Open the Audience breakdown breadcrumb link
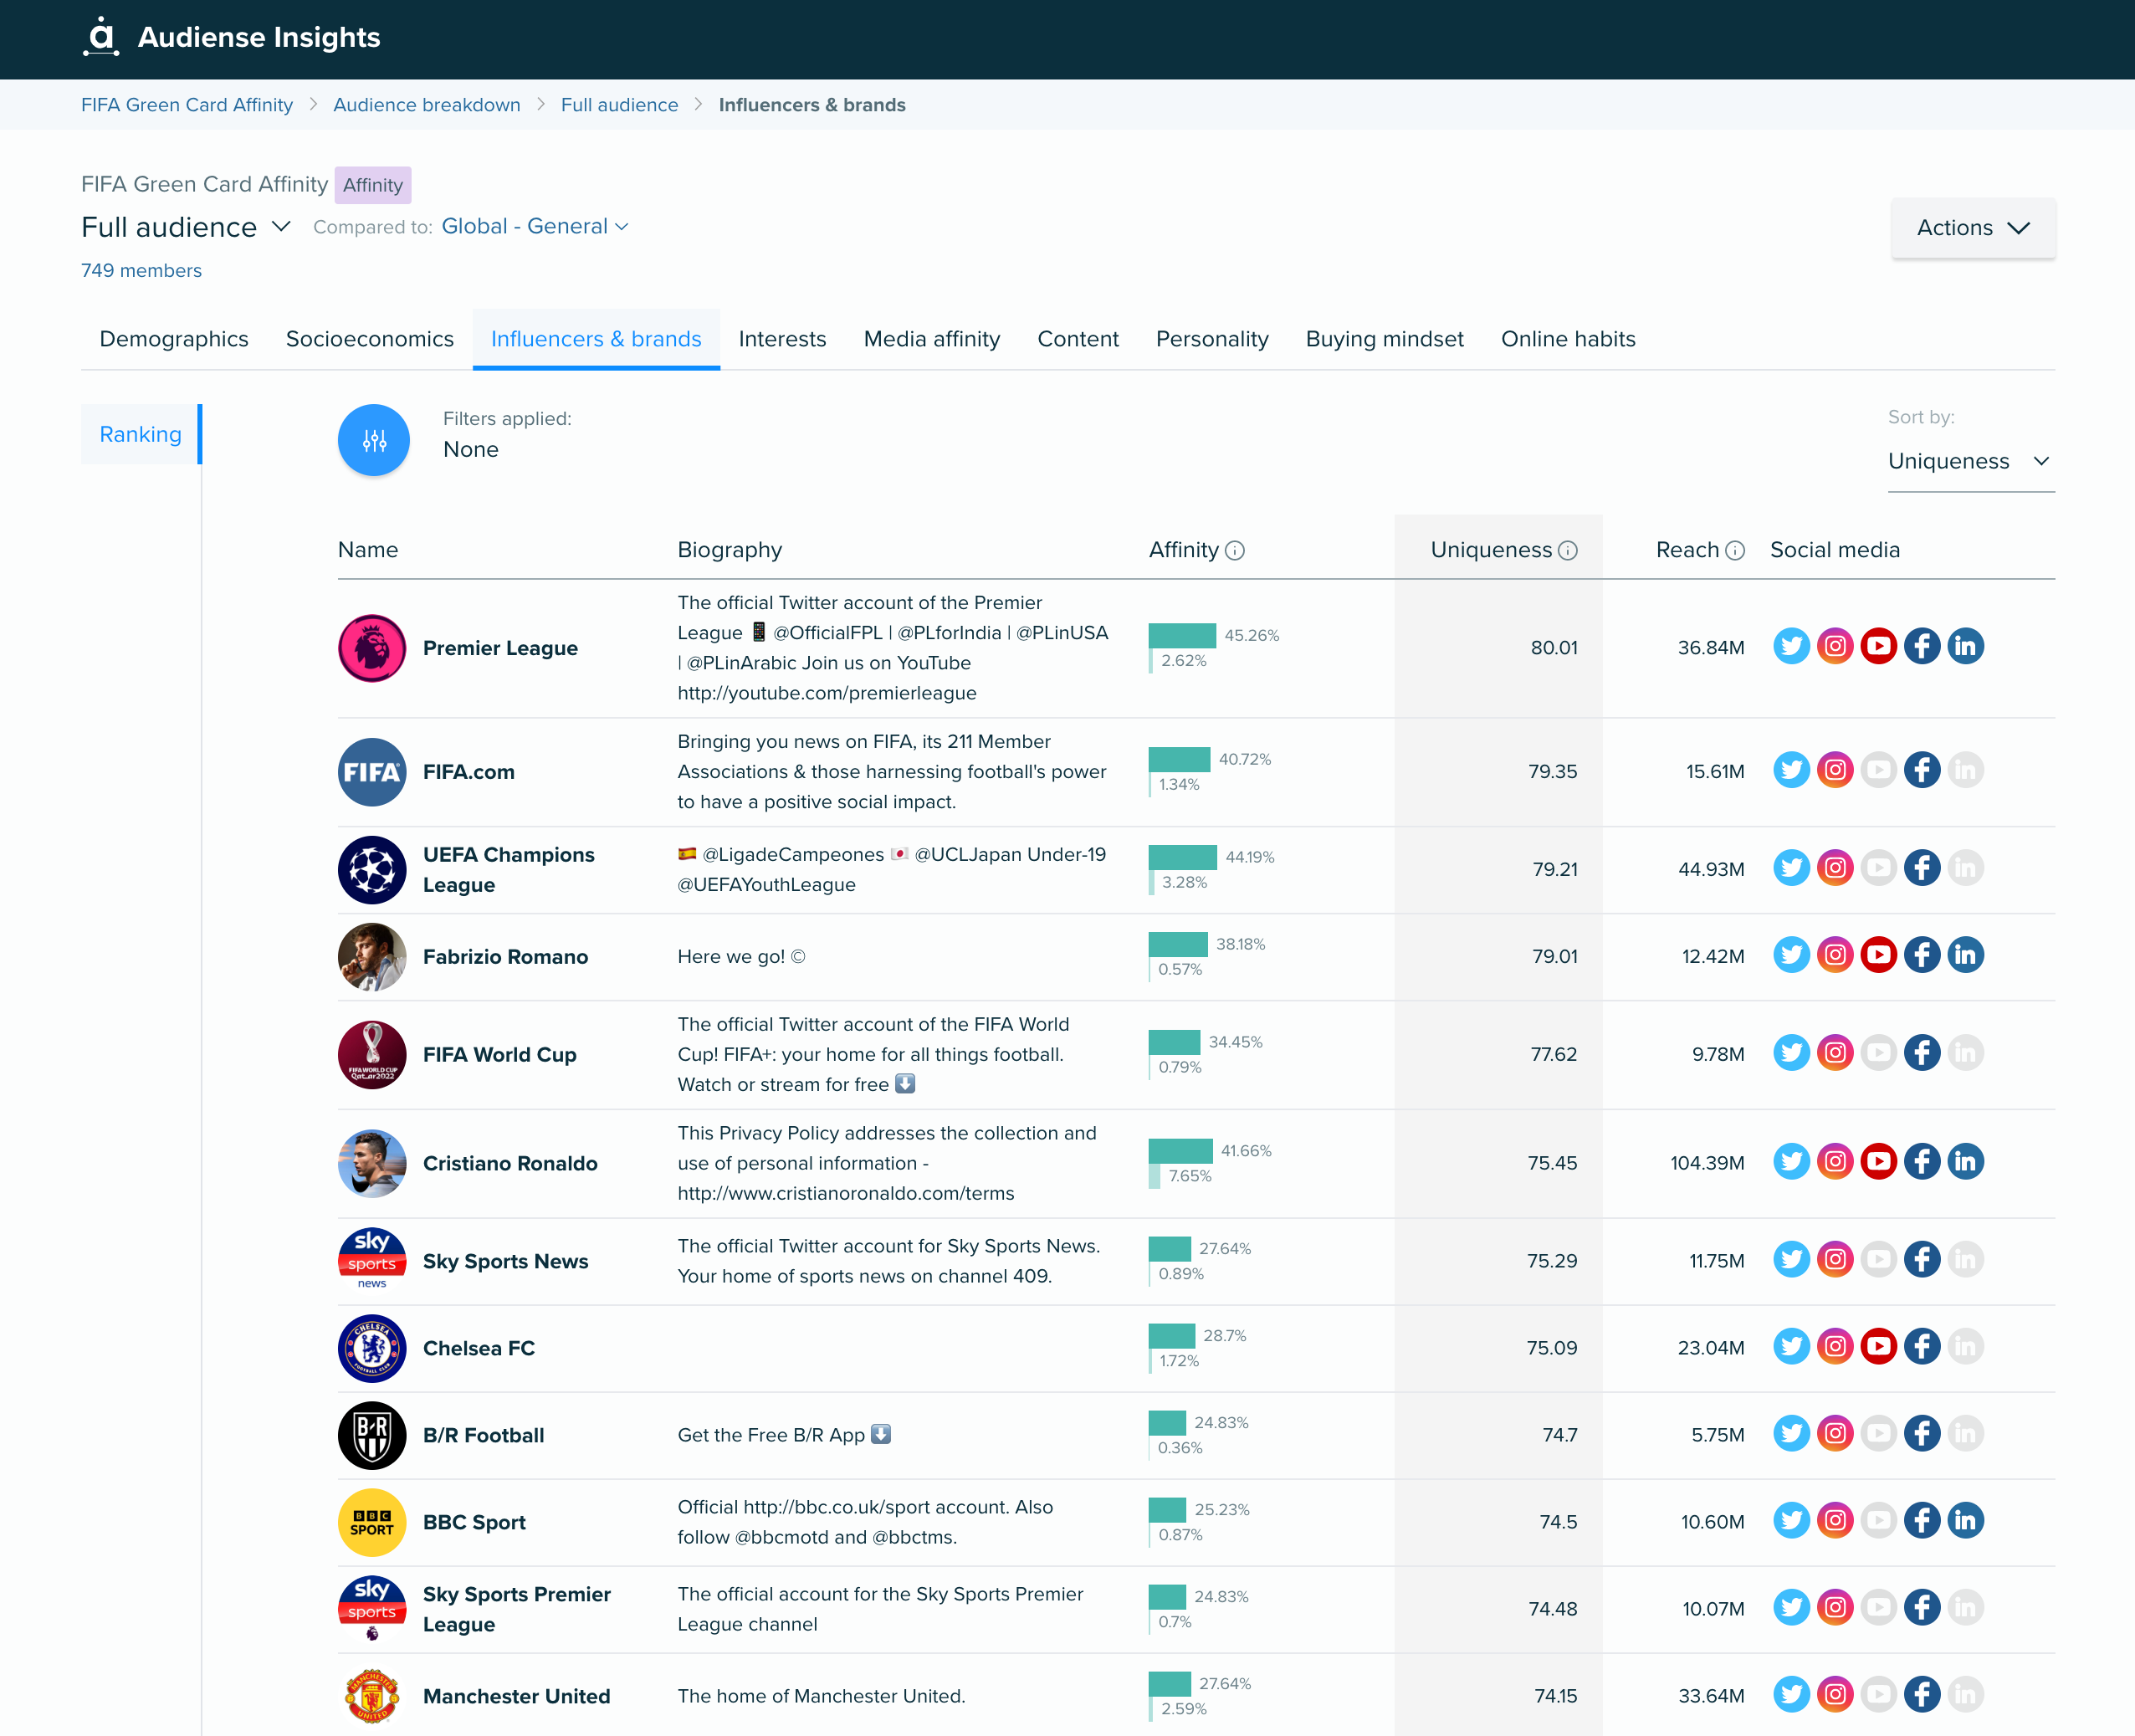2135x1736 pixels. point(427,104)
